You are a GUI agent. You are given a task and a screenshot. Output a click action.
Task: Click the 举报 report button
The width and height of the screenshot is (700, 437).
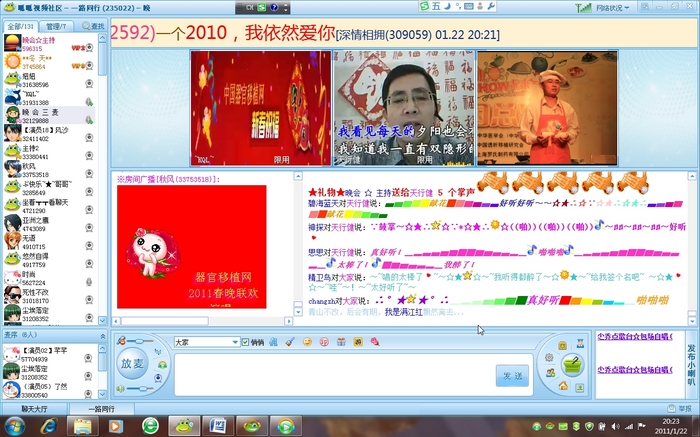point(680,408)
